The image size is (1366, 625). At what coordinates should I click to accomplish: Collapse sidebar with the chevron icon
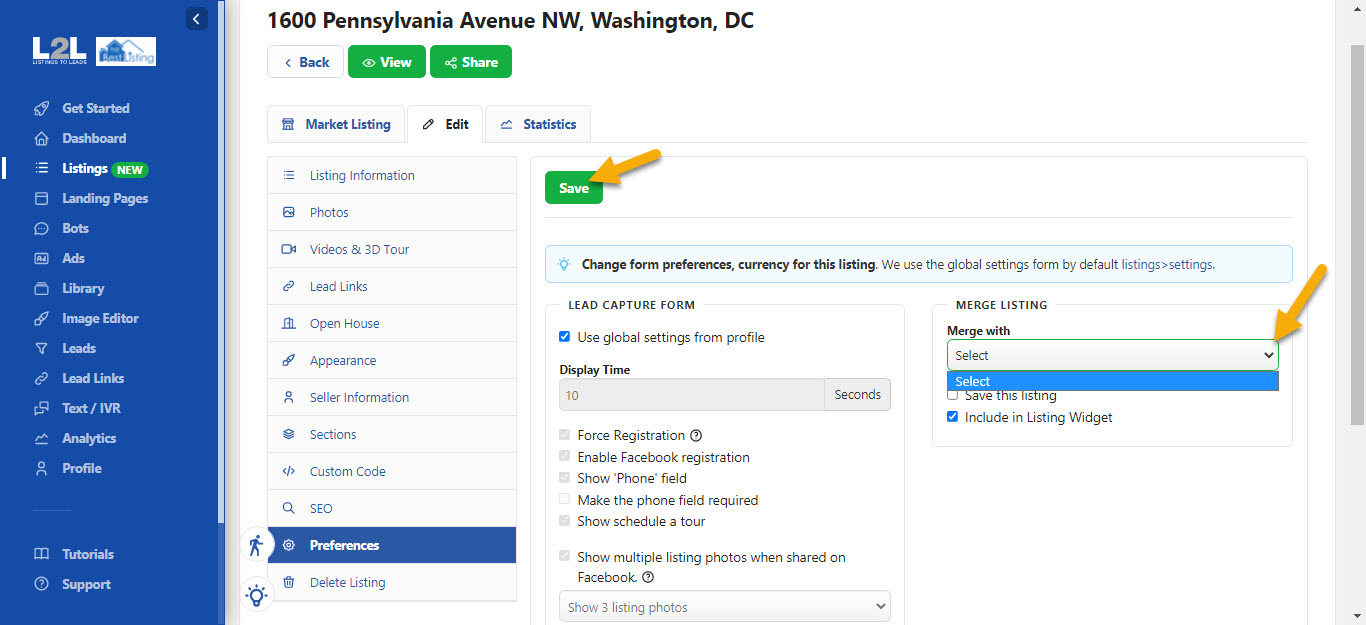[x=197, y=18]
